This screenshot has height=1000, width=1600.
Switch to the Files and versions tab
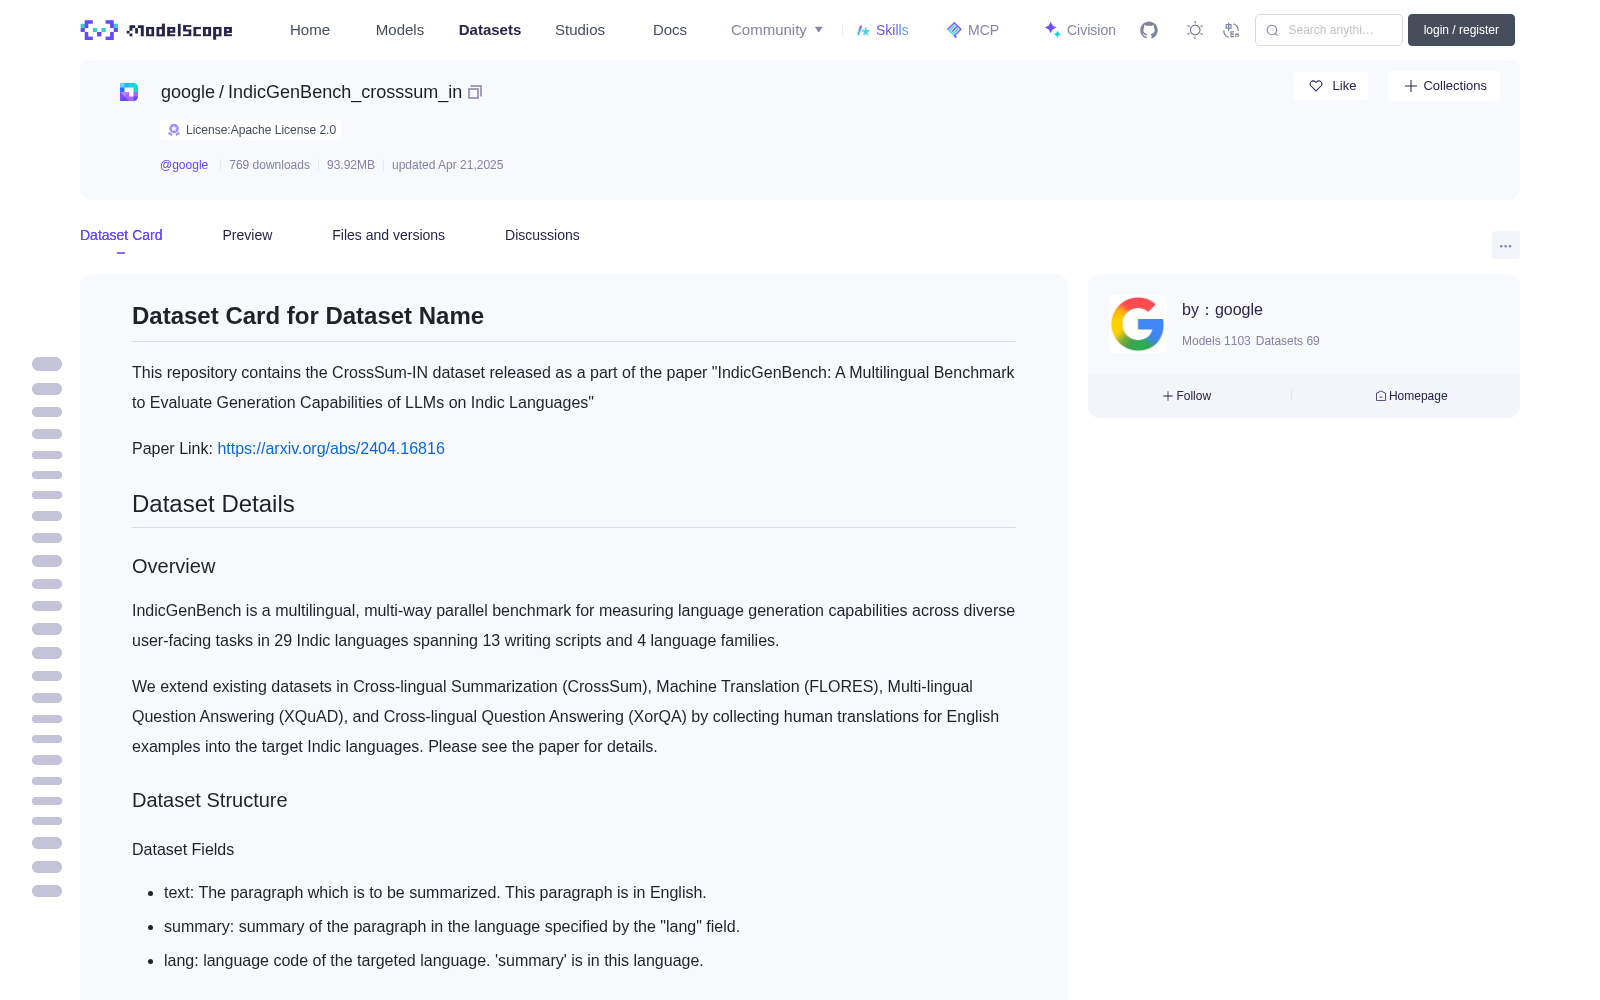click(x=388, y=235)
